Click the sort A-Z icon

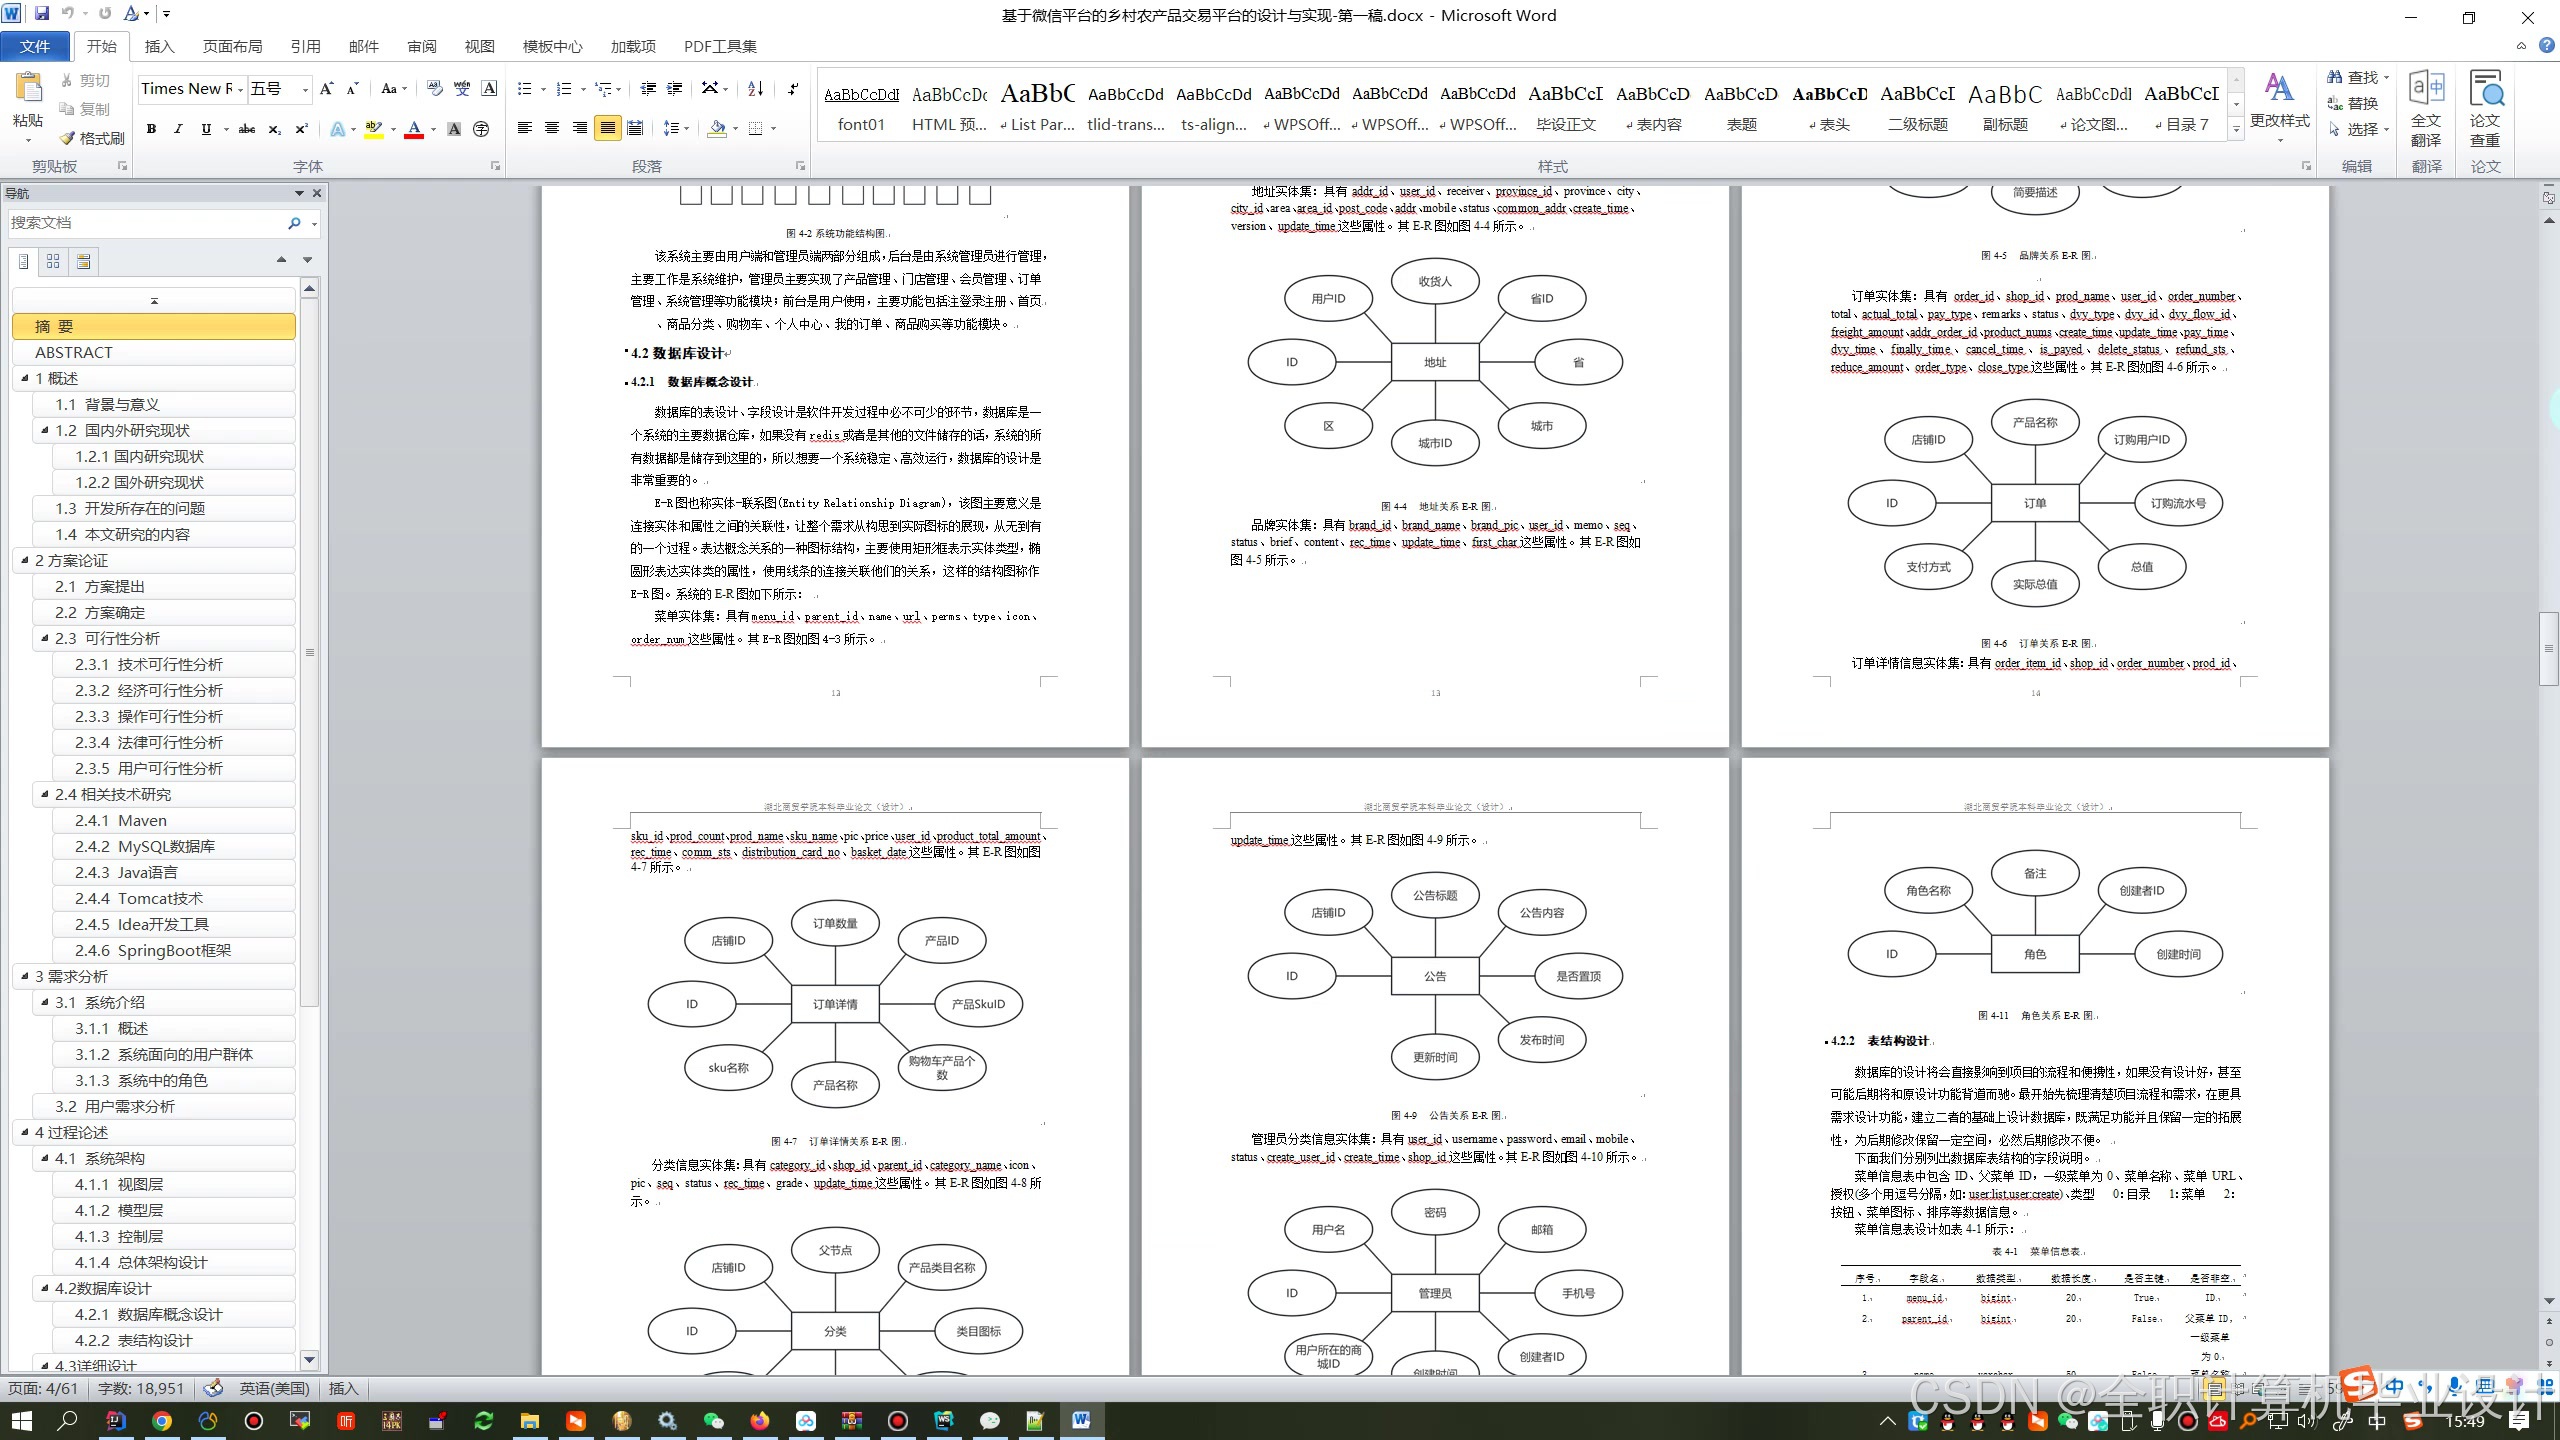[x=756, y=89]
